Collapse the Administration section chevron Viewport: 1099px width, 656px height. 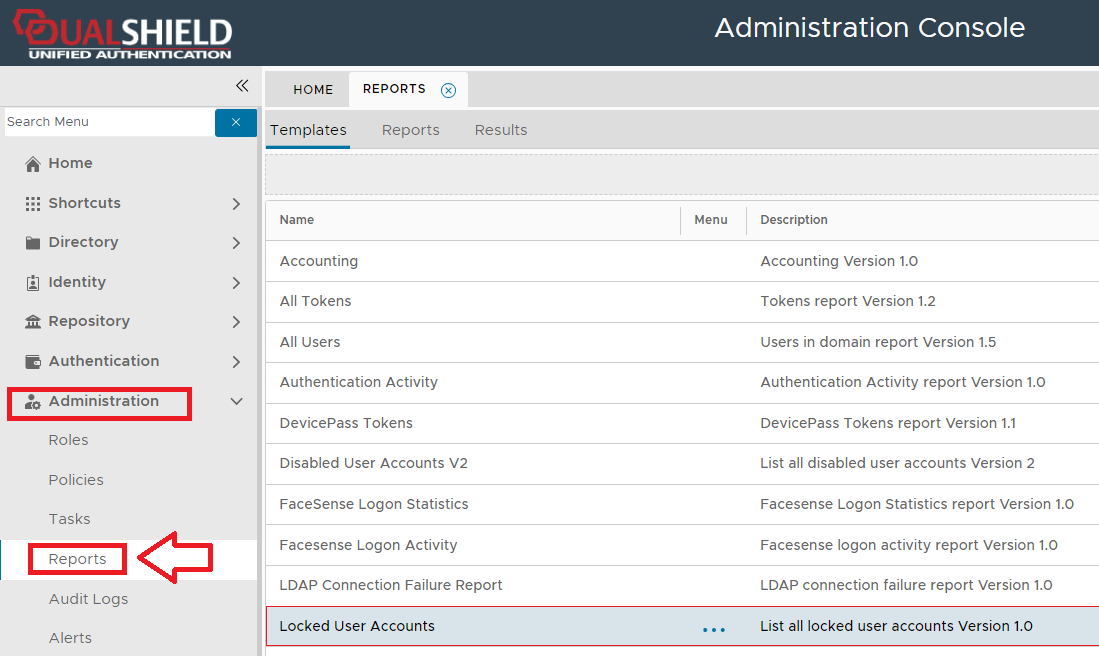pos(236,402)
